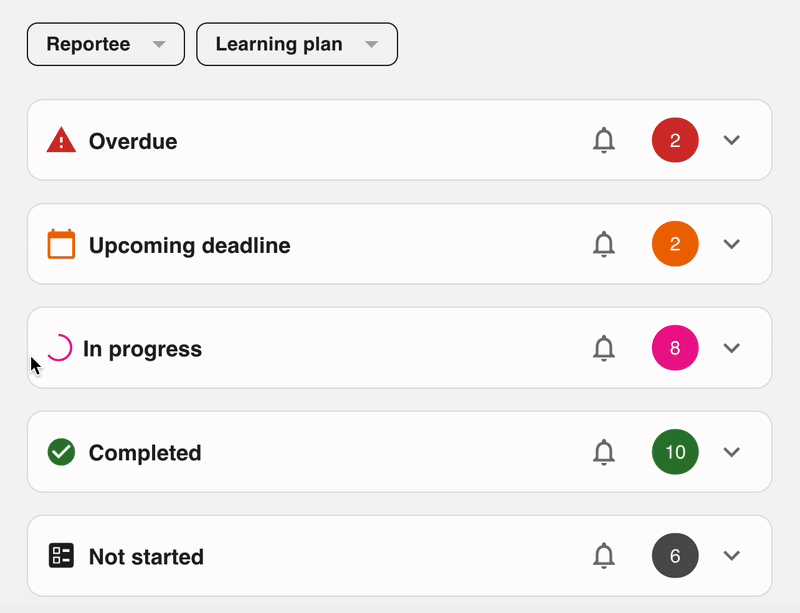Click the pink In progress spinner icon
The image size is (800, 613).
point(59,348)
